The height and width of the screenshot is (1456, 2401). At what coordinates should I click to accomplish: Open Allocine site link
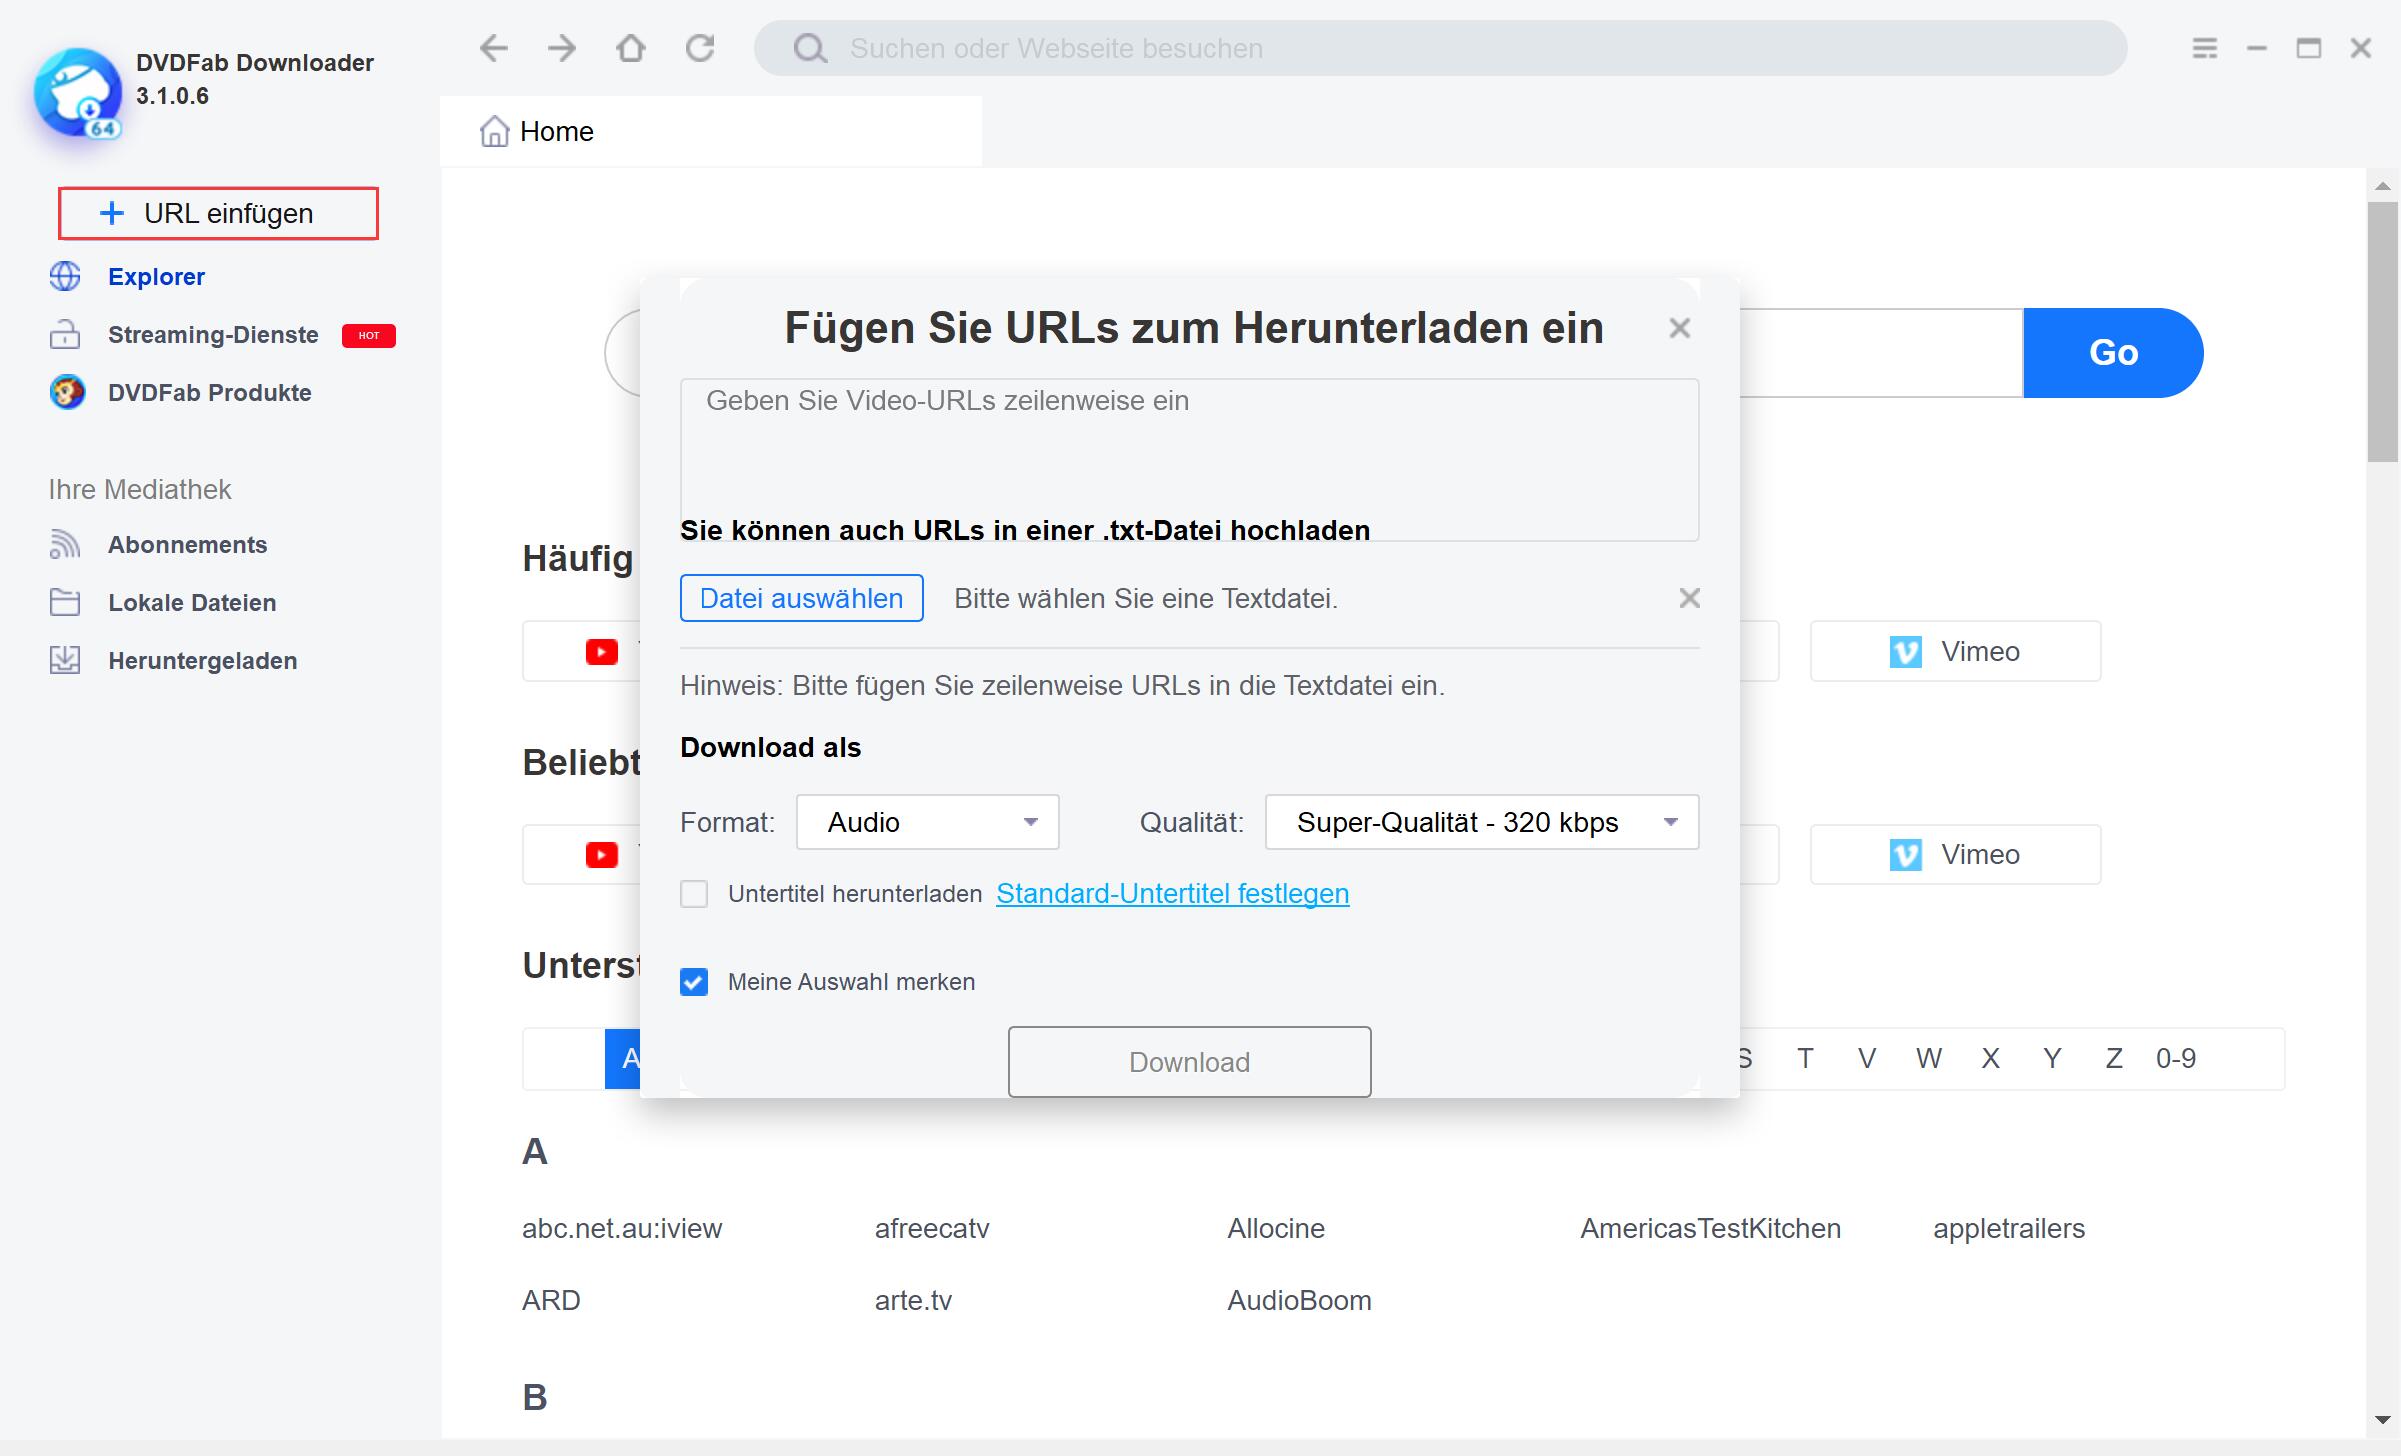click(x=1276, y=1229)
